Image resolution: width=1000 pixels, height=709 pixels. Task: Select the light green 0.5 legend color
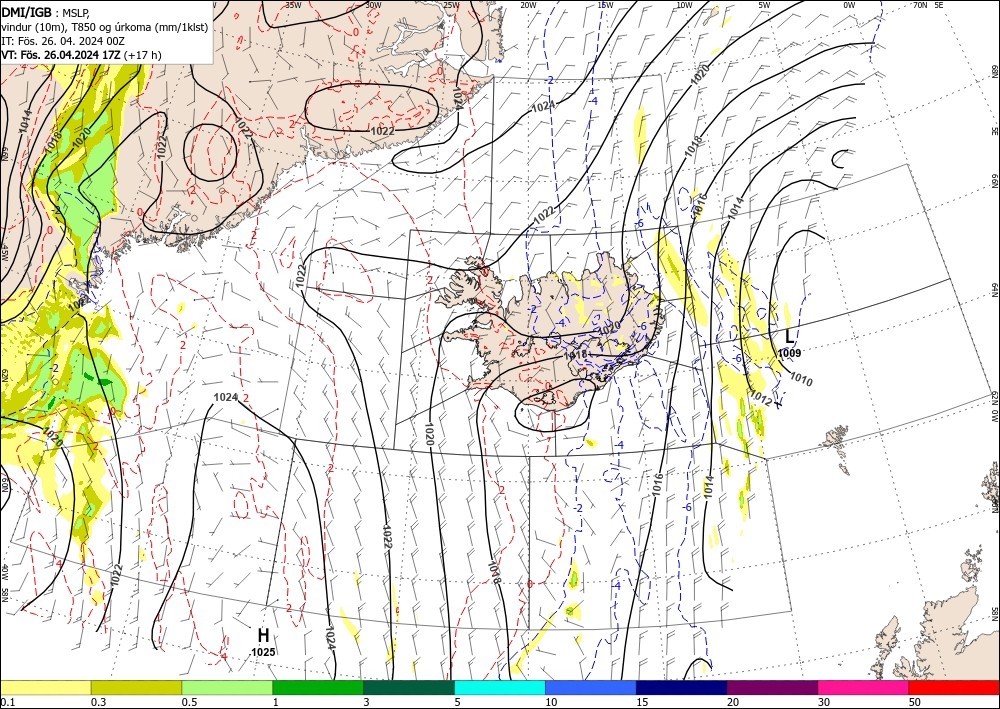[227, 687]
